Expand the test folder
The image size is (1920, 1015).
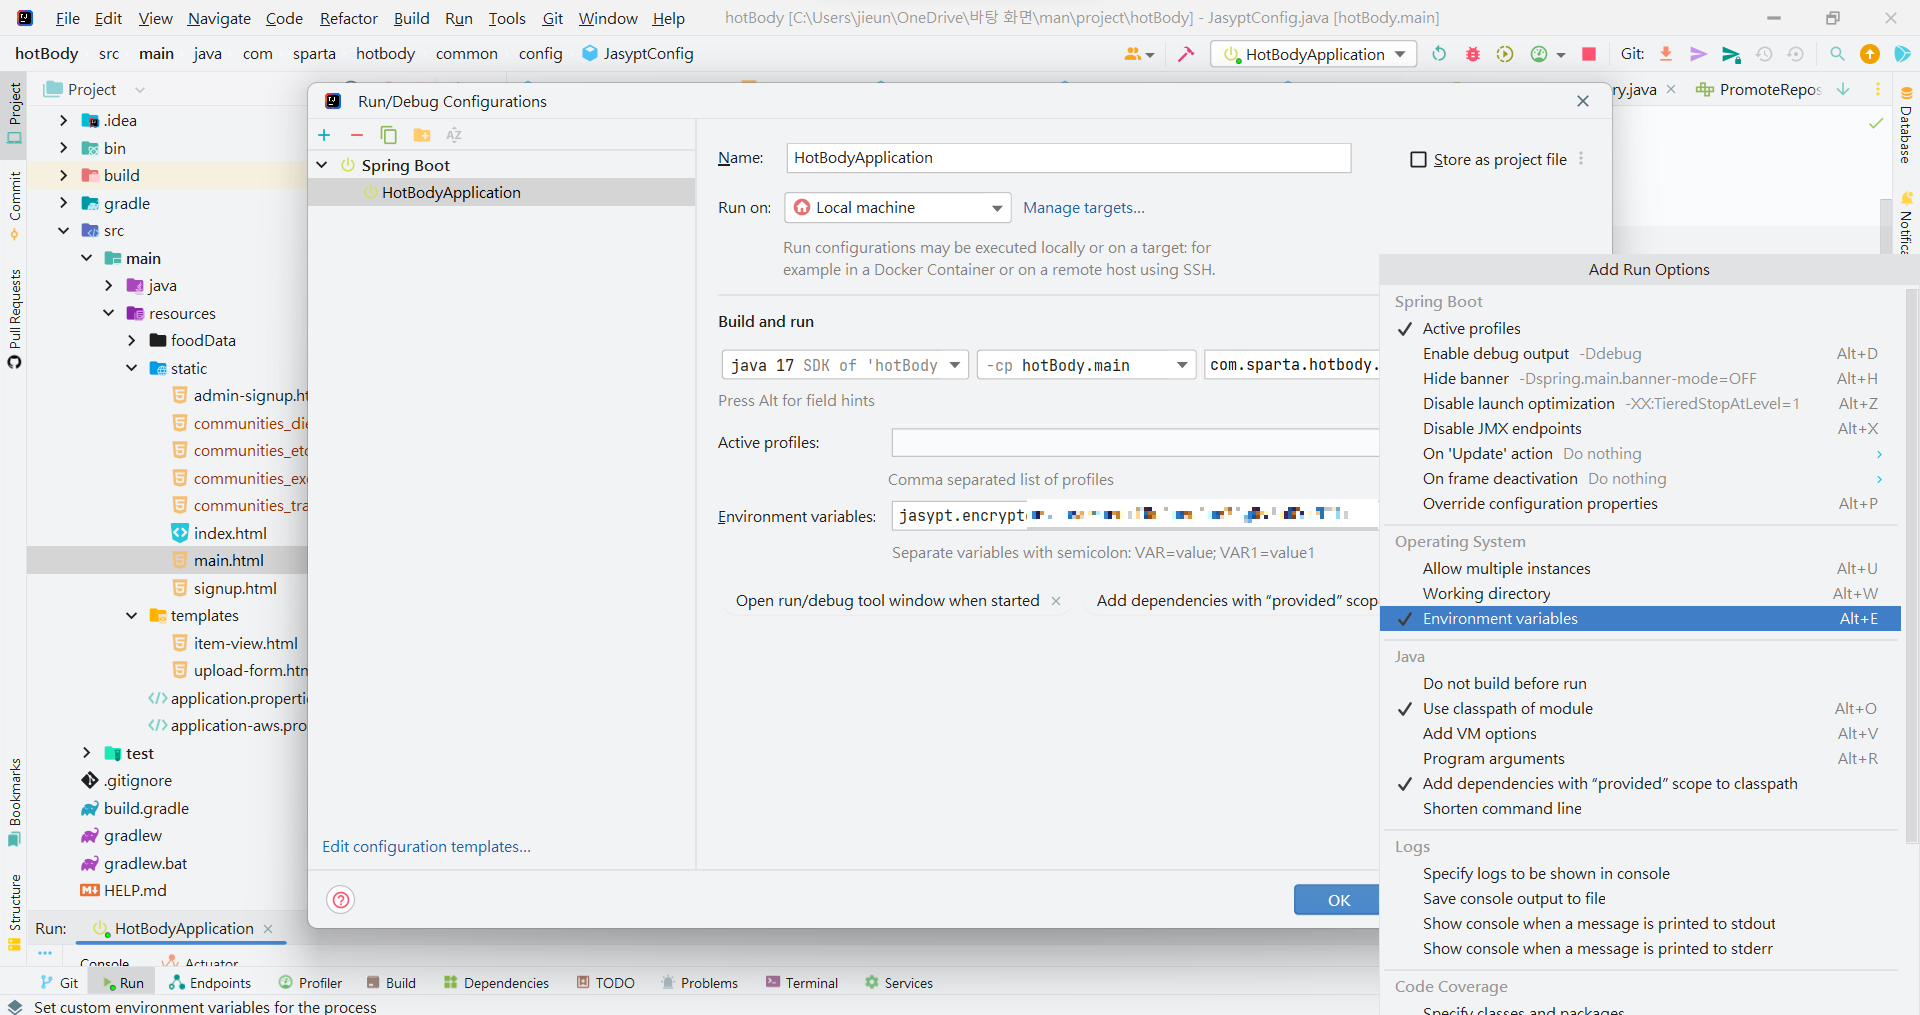86,753
